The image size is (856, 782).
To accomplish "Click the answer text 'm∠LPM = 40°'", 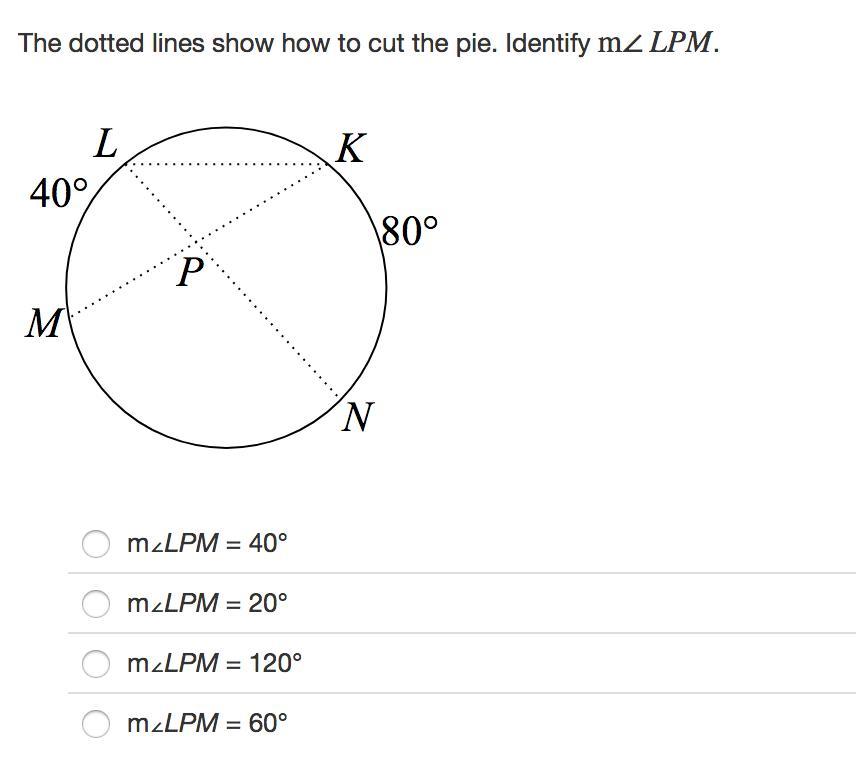I will point(207,543).
